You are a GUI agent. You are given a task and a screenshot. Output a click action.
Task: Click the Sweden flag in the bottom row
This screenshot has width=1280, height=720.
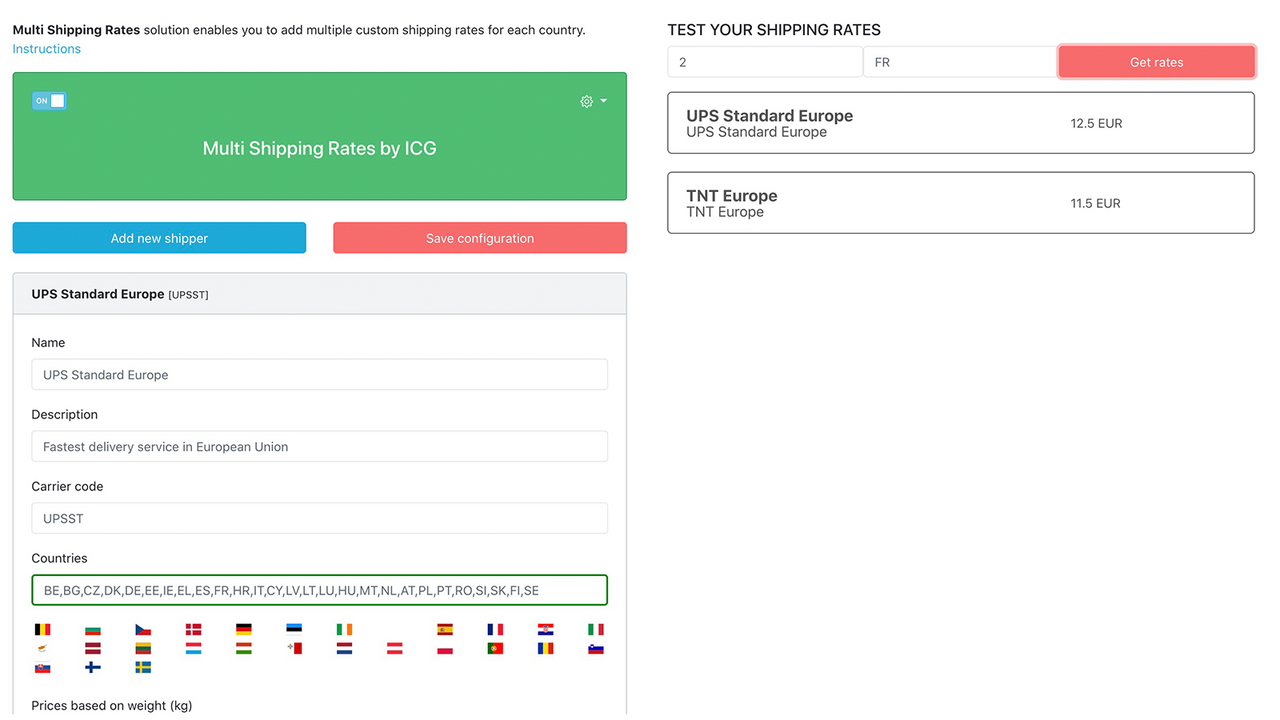[x=143, y=668]
